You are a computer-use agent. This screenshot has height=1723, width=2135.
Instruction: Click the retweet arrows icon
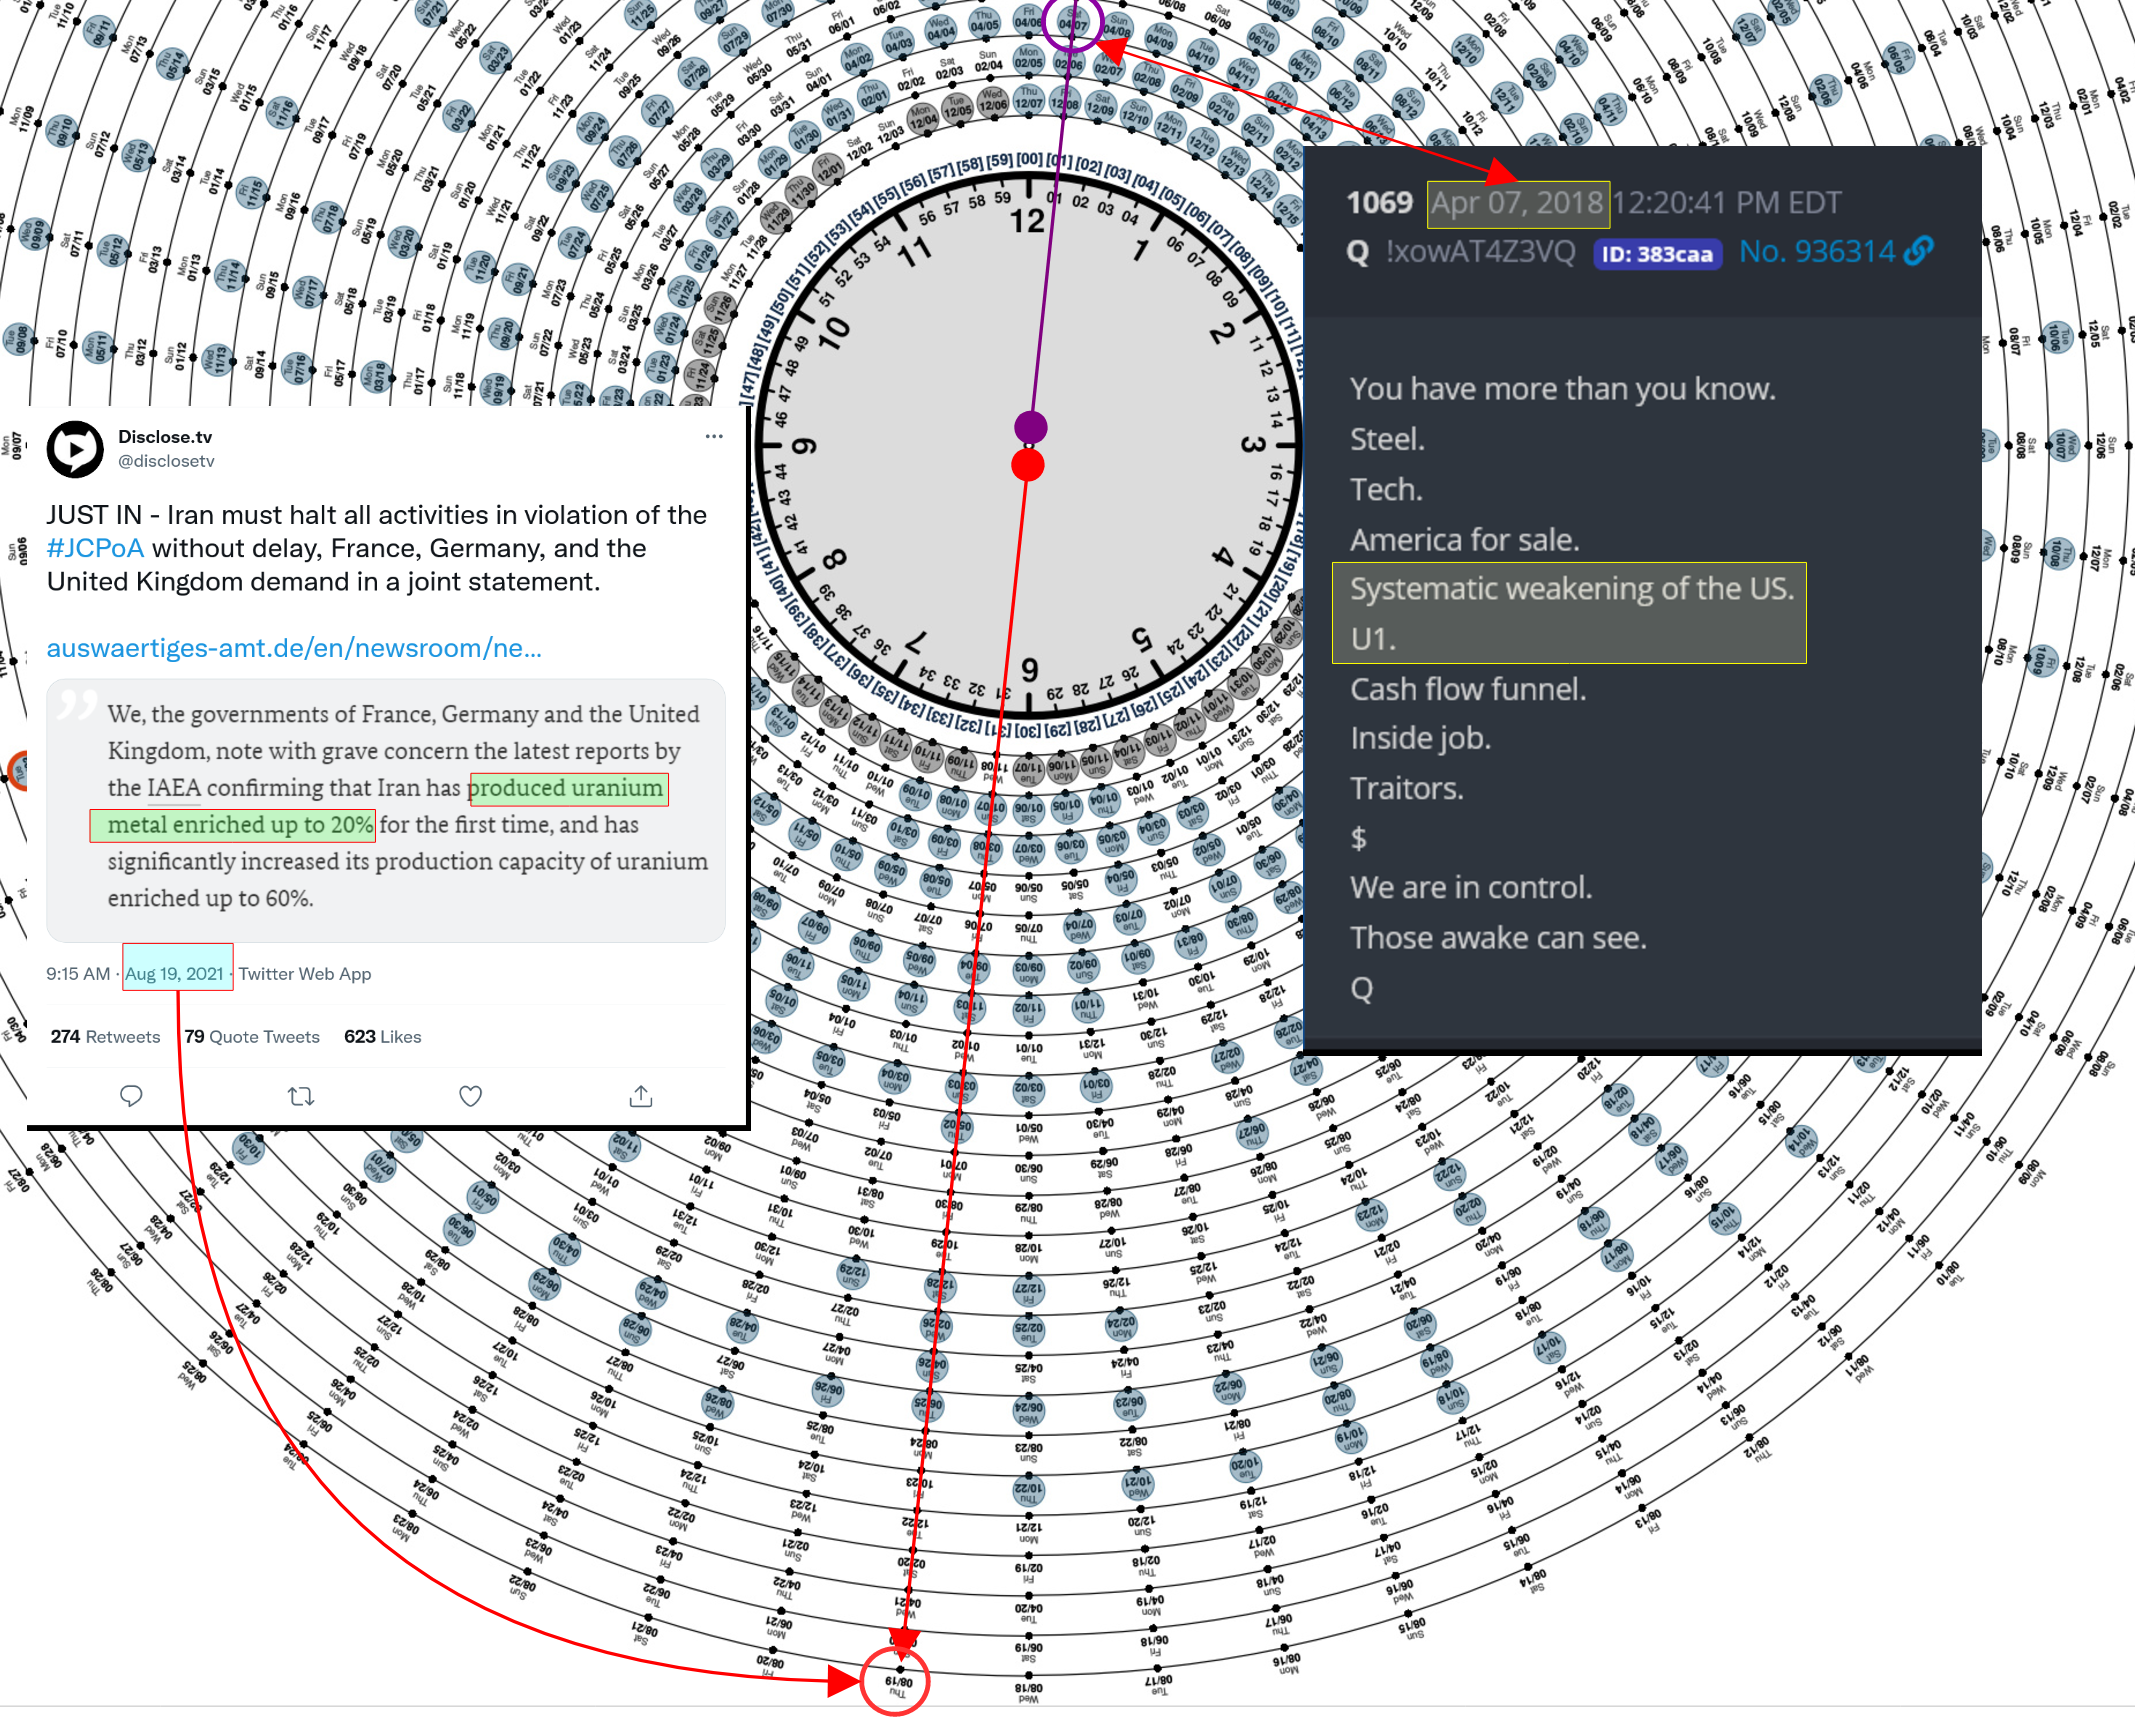tap(301, 1096)
